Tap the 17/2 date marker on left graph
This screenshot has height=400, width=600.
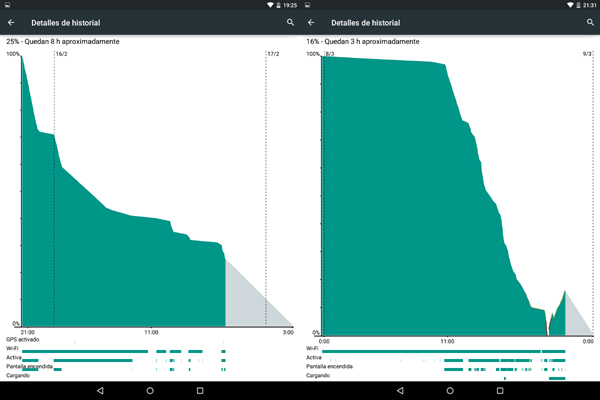273,54
